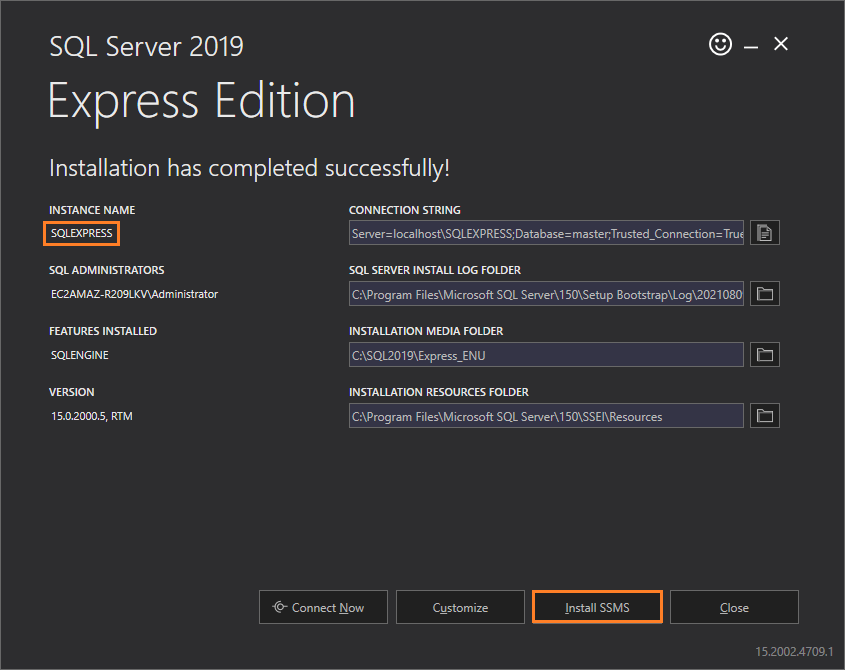The width and height of the screenshot is (845, 670).
Task: Click the Connect Now button
Action: click(x=323, y=607)
